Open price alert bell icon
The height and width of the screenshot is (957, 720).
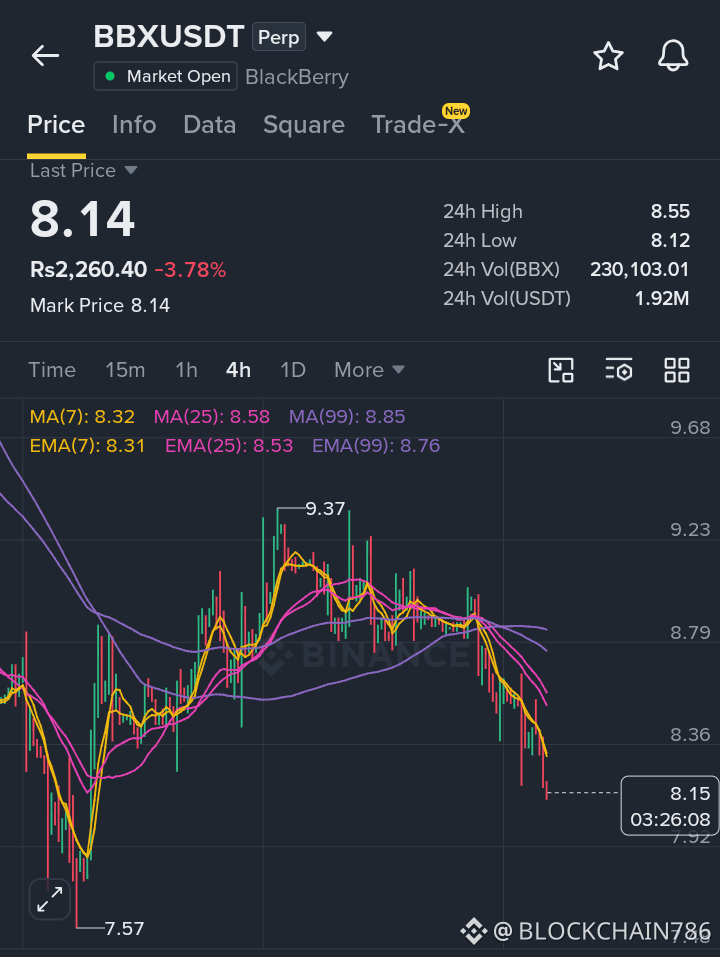[673, 56]
